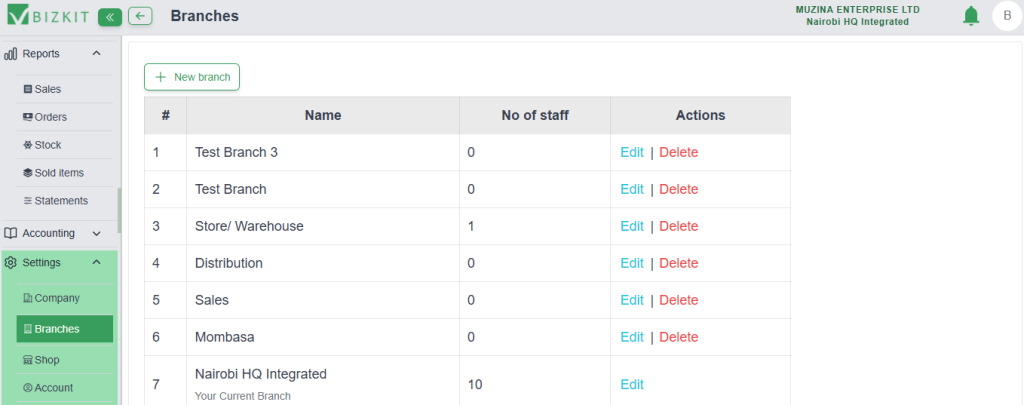Click the Stock report icon
Viewport: 1024px width, 405px height.
coord(27,145)
